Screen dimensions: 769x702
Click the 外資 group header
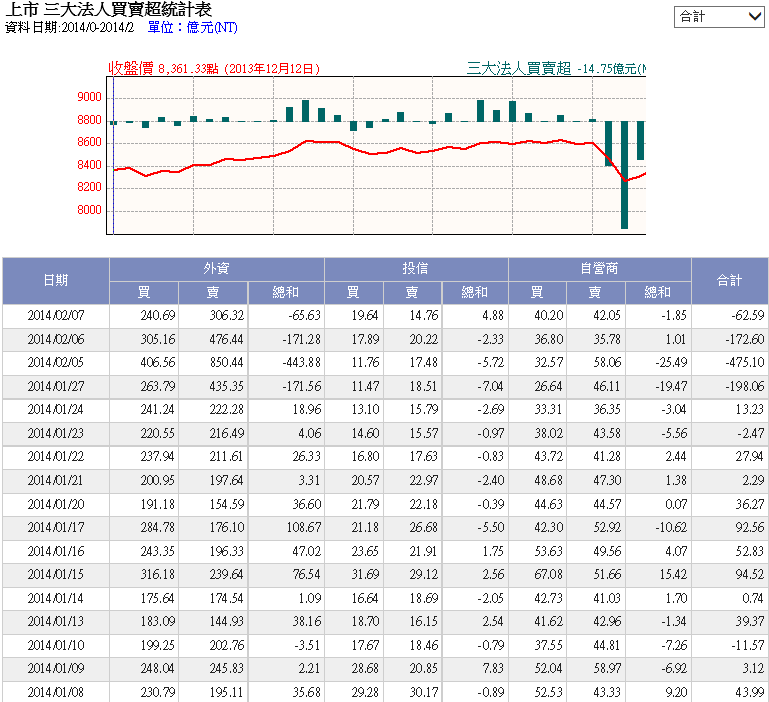click(216, 269)
